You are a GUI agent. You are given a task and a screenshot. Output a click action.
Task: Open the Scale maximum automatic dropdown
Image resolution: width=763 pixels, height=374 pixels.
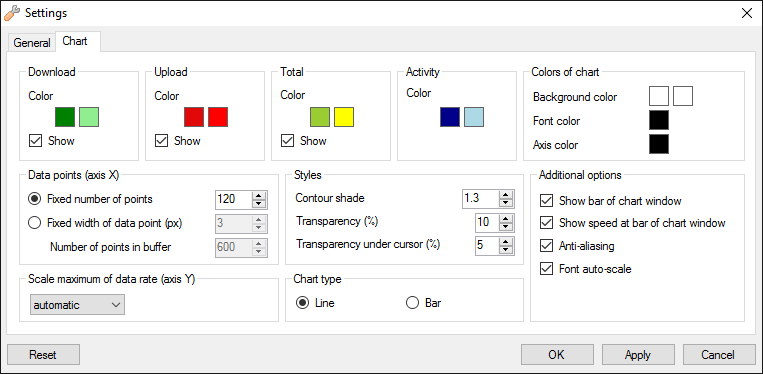pyautogui.click(x=77, y=305)
